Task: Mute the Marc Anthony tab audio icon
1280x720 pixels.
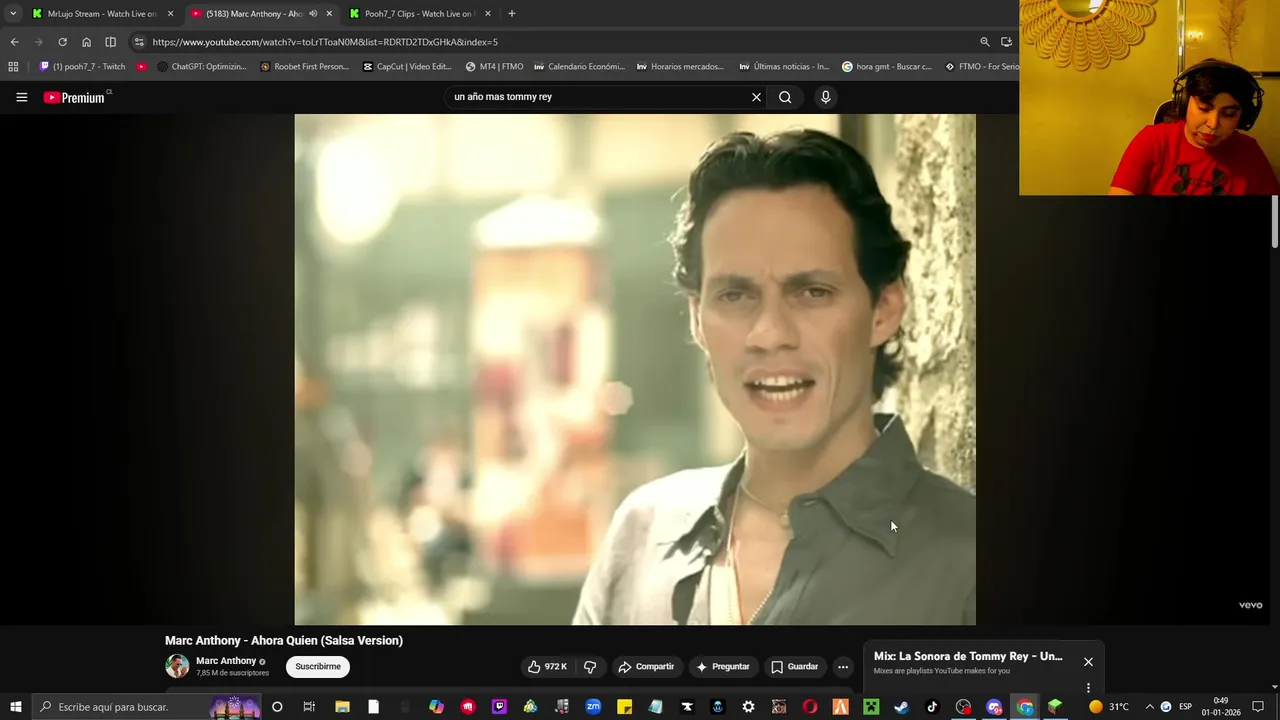Action: tap(313, 14)
